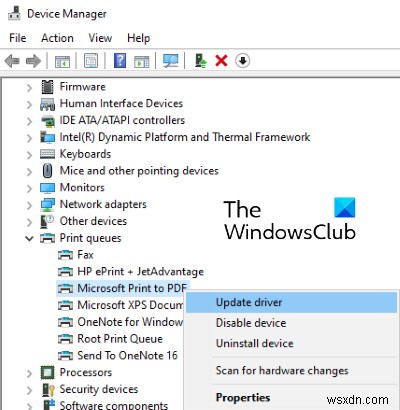This screenshot has height=410, width=400.
Task: Click the Security devices key icon
Action: (48, 389)
